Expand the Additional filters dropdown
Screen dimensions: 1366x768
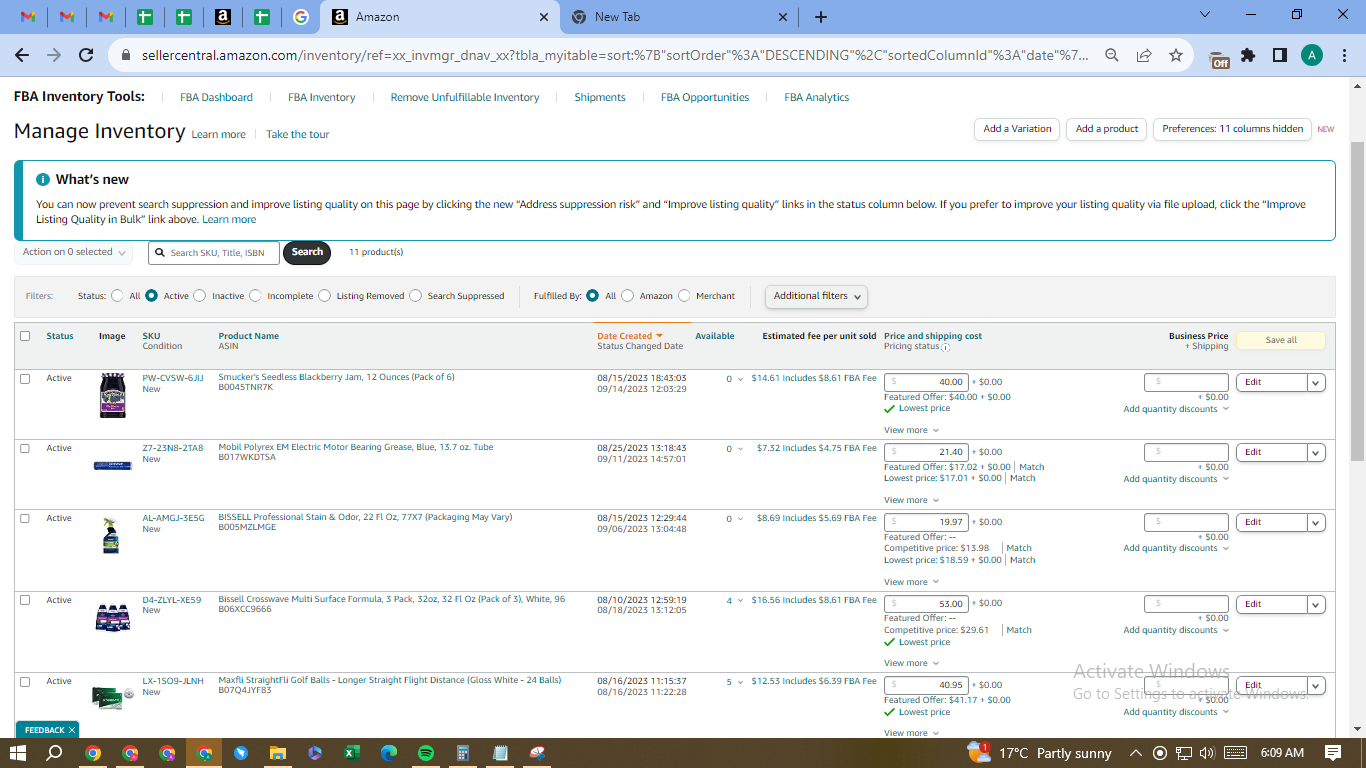[816, 296]
